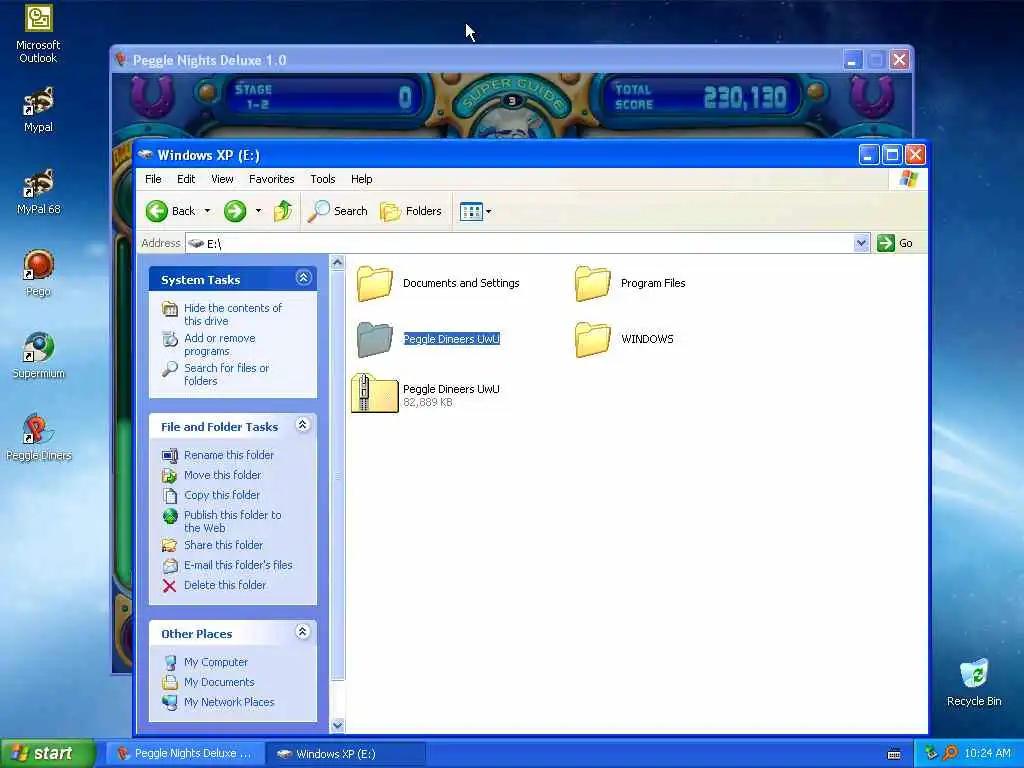Screen dimensions: 1024x768
Task: Toggle the Folders pane button
Action: [411, 211]
